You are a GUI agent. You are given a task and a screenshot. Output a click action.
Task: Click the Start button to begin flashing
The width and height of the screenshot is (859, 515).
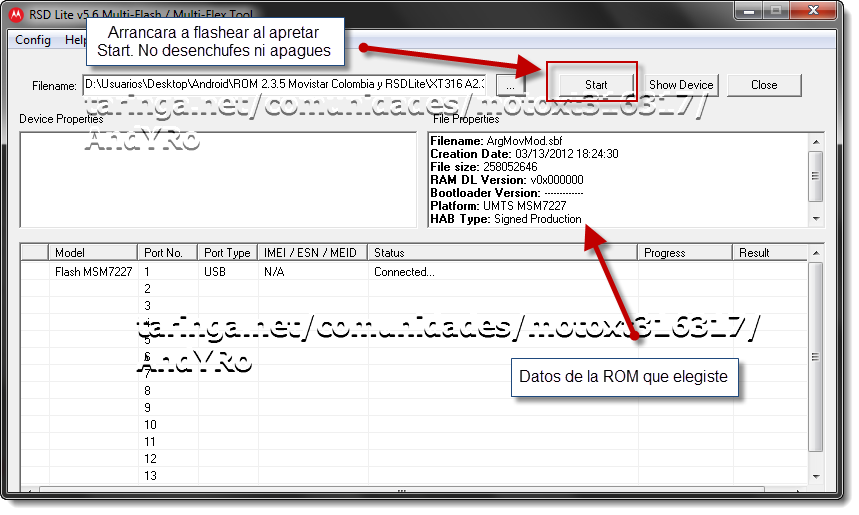(596, 85)
